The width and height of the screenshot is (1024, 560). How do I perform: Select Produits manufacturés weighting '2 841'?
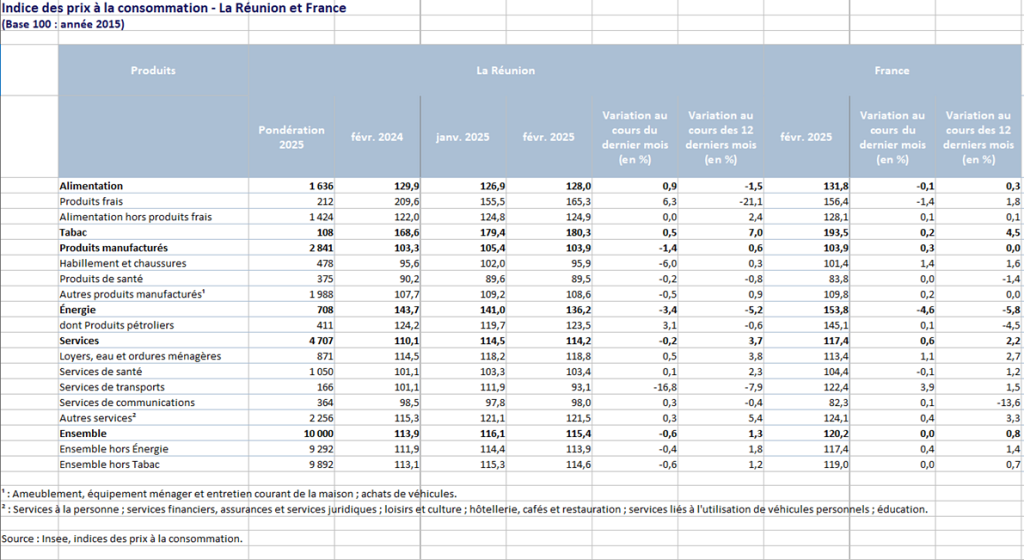321,248
